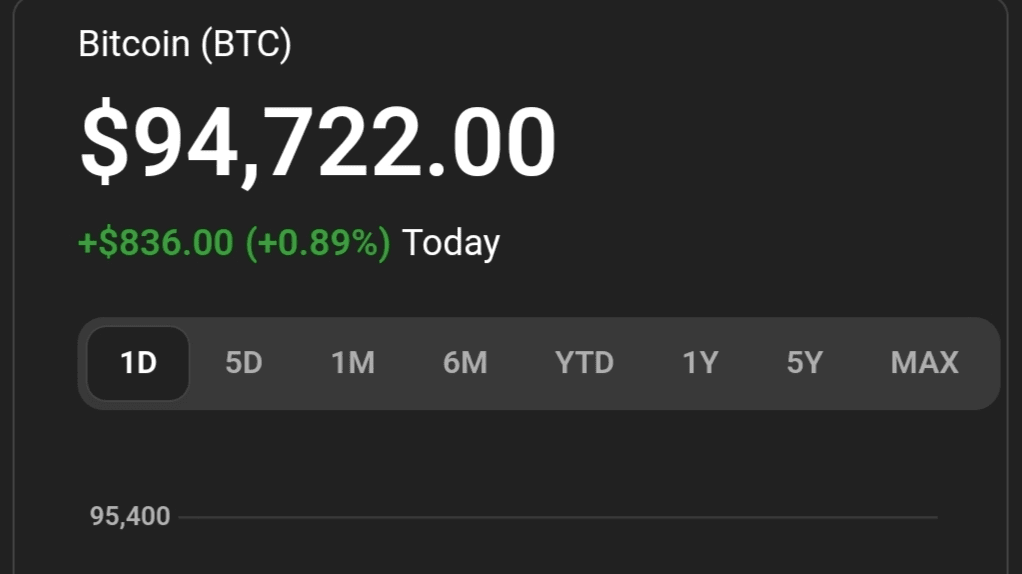The width and height of the screenshot is (1022, 574).
Task: Click the plus sign before $836.00
Action: pos(84,243)
